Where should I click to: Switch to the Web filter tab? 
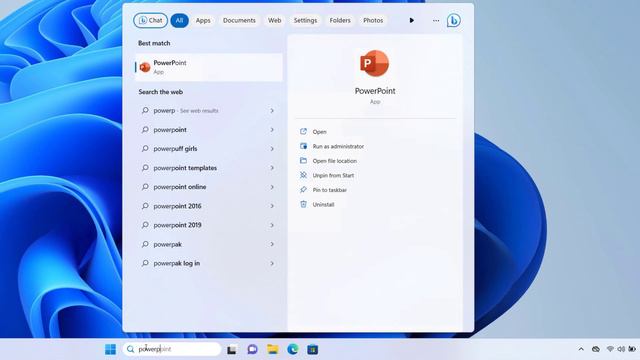point(274,20)
